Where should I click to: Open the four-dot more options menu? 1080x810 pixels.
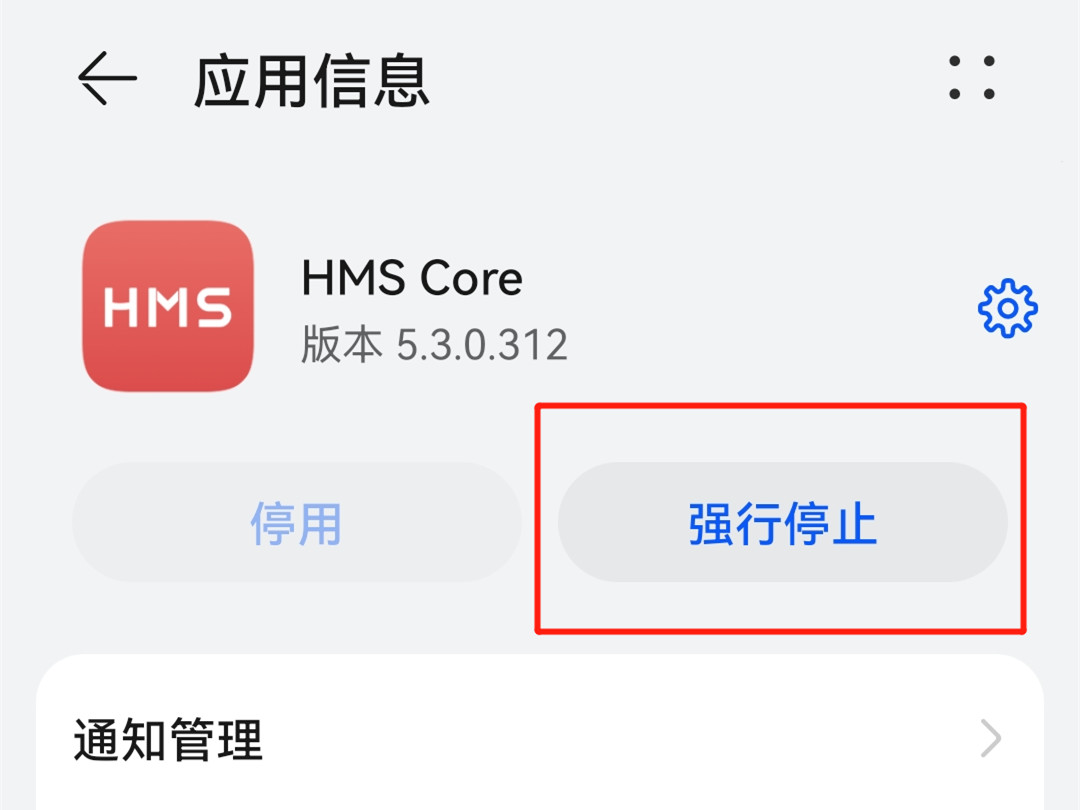[x=972, y=77]
